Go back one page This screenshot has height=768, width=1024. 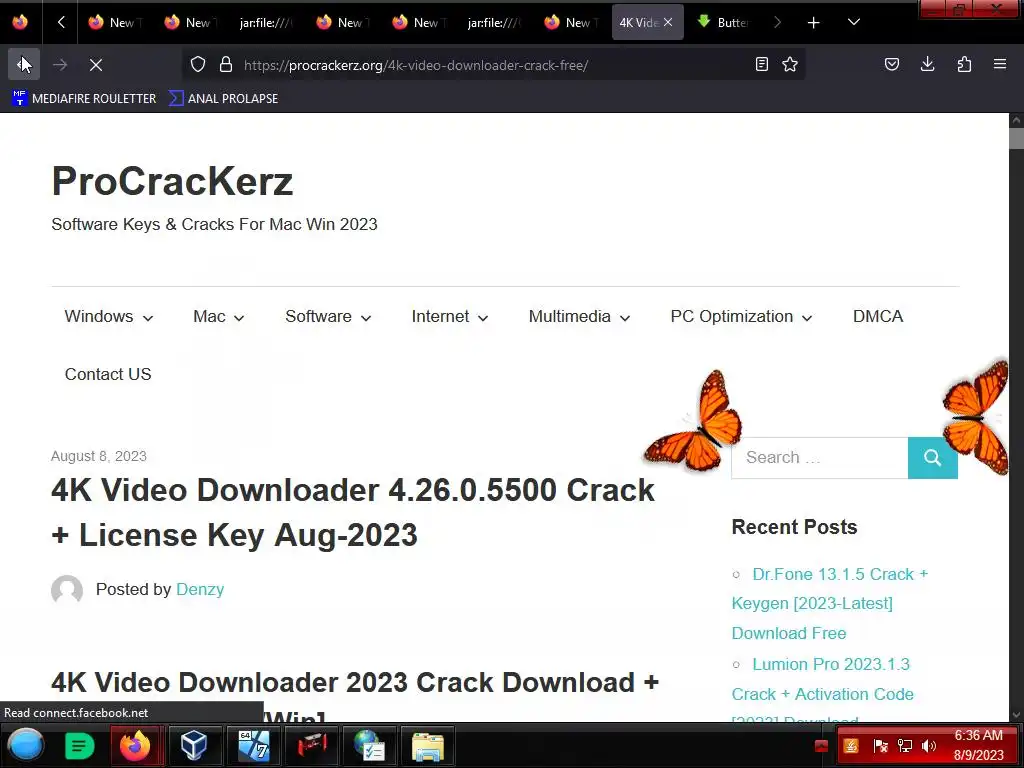(x=24, y=65)
